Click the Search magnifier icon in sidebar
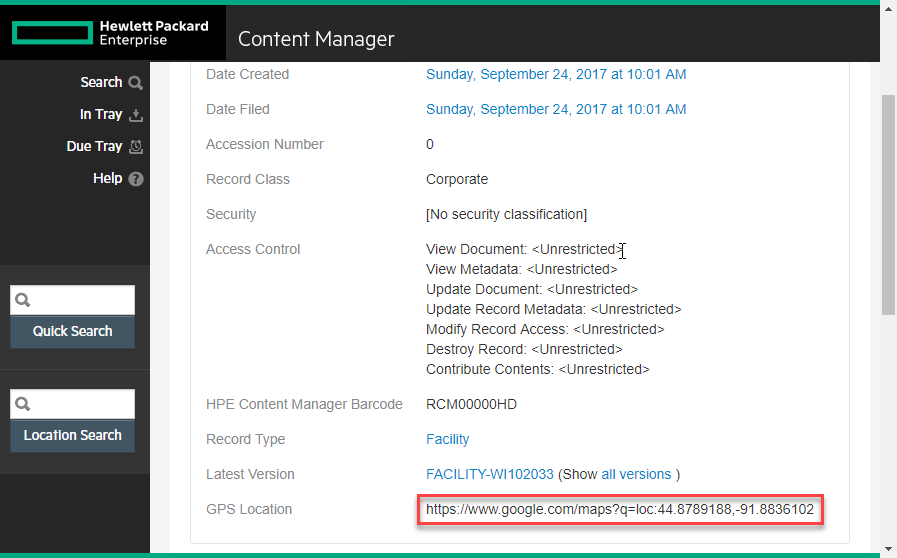 [136, 83]
